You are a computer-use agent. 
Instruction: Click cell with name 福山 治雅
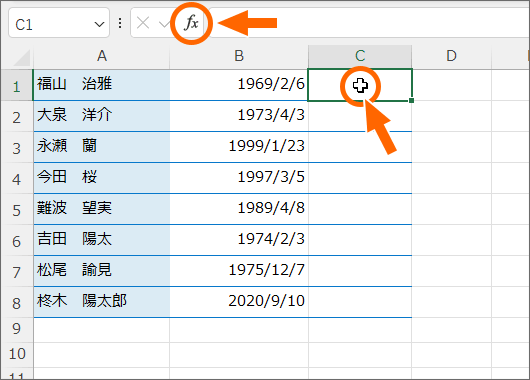(101, 85)
